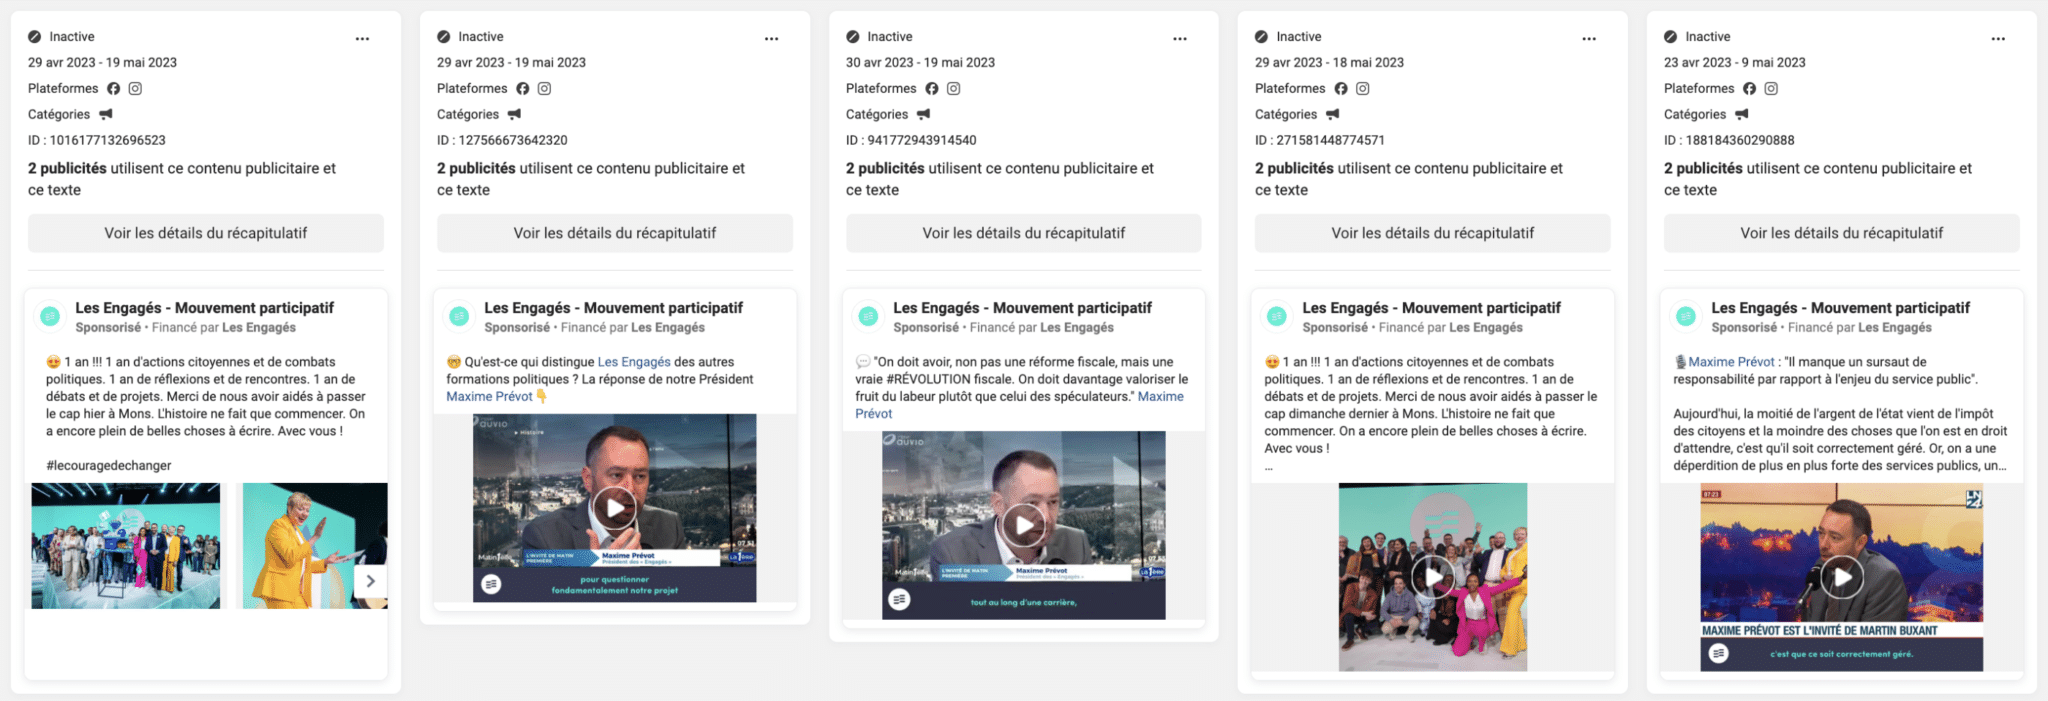Screen dimensions: 2048x701
Task: Open Maxime Prévot link in the sursaut ad
Action: click(1732, 362)
